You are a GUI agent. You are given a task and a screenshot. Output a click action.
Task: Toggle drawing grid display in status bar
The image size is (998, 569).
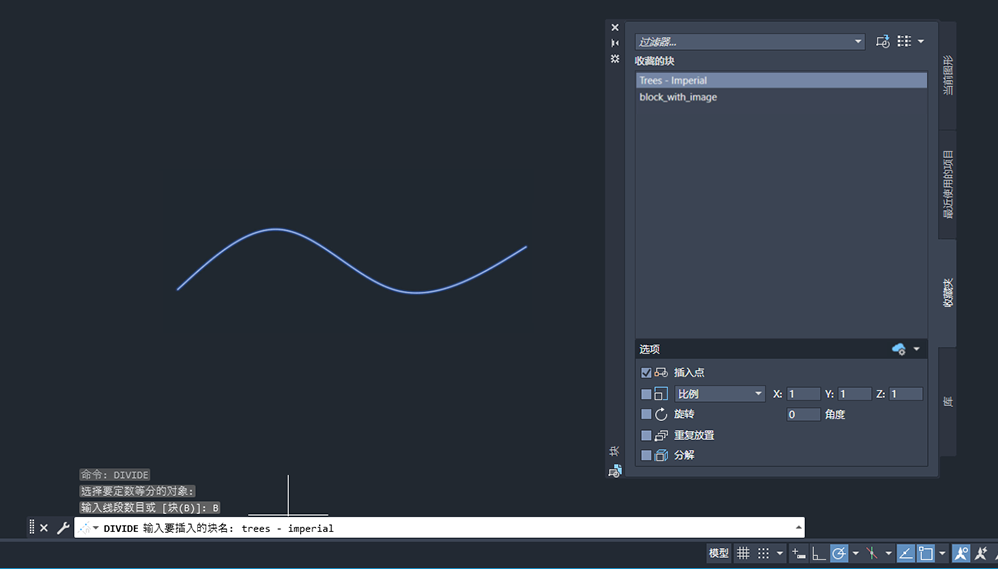[743, 553]
